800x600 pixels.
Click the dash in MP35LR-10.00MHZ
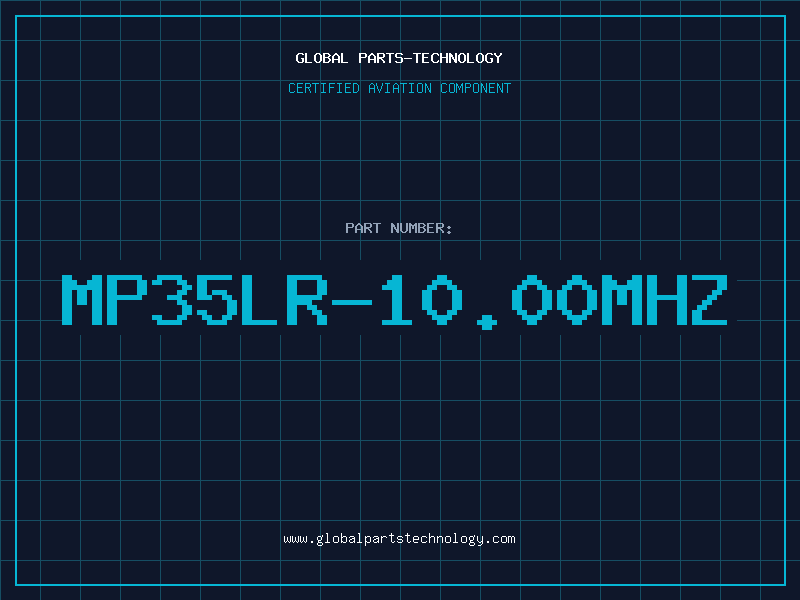352,302
